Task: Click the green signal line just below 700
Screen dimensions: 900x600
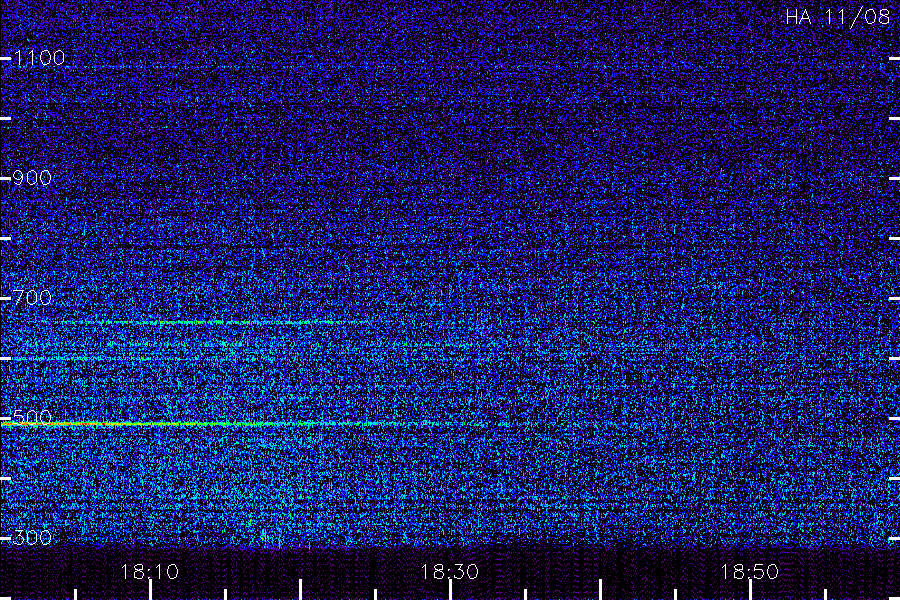Action: coord(212,323)
